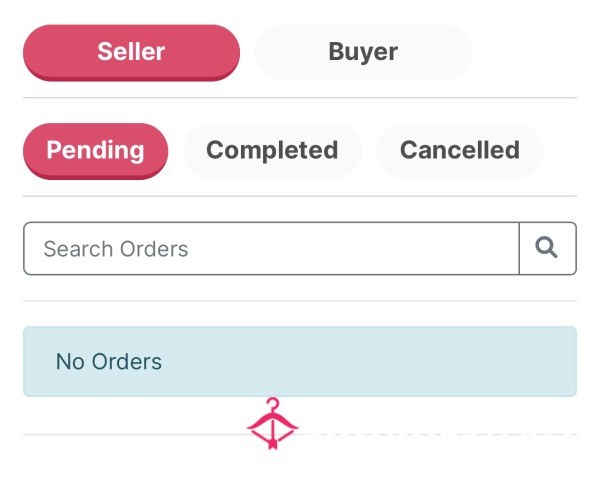The image size is (600, 478).
Task: Focus the Search Orders placeholder text
Action: click(x=116, y=249)
